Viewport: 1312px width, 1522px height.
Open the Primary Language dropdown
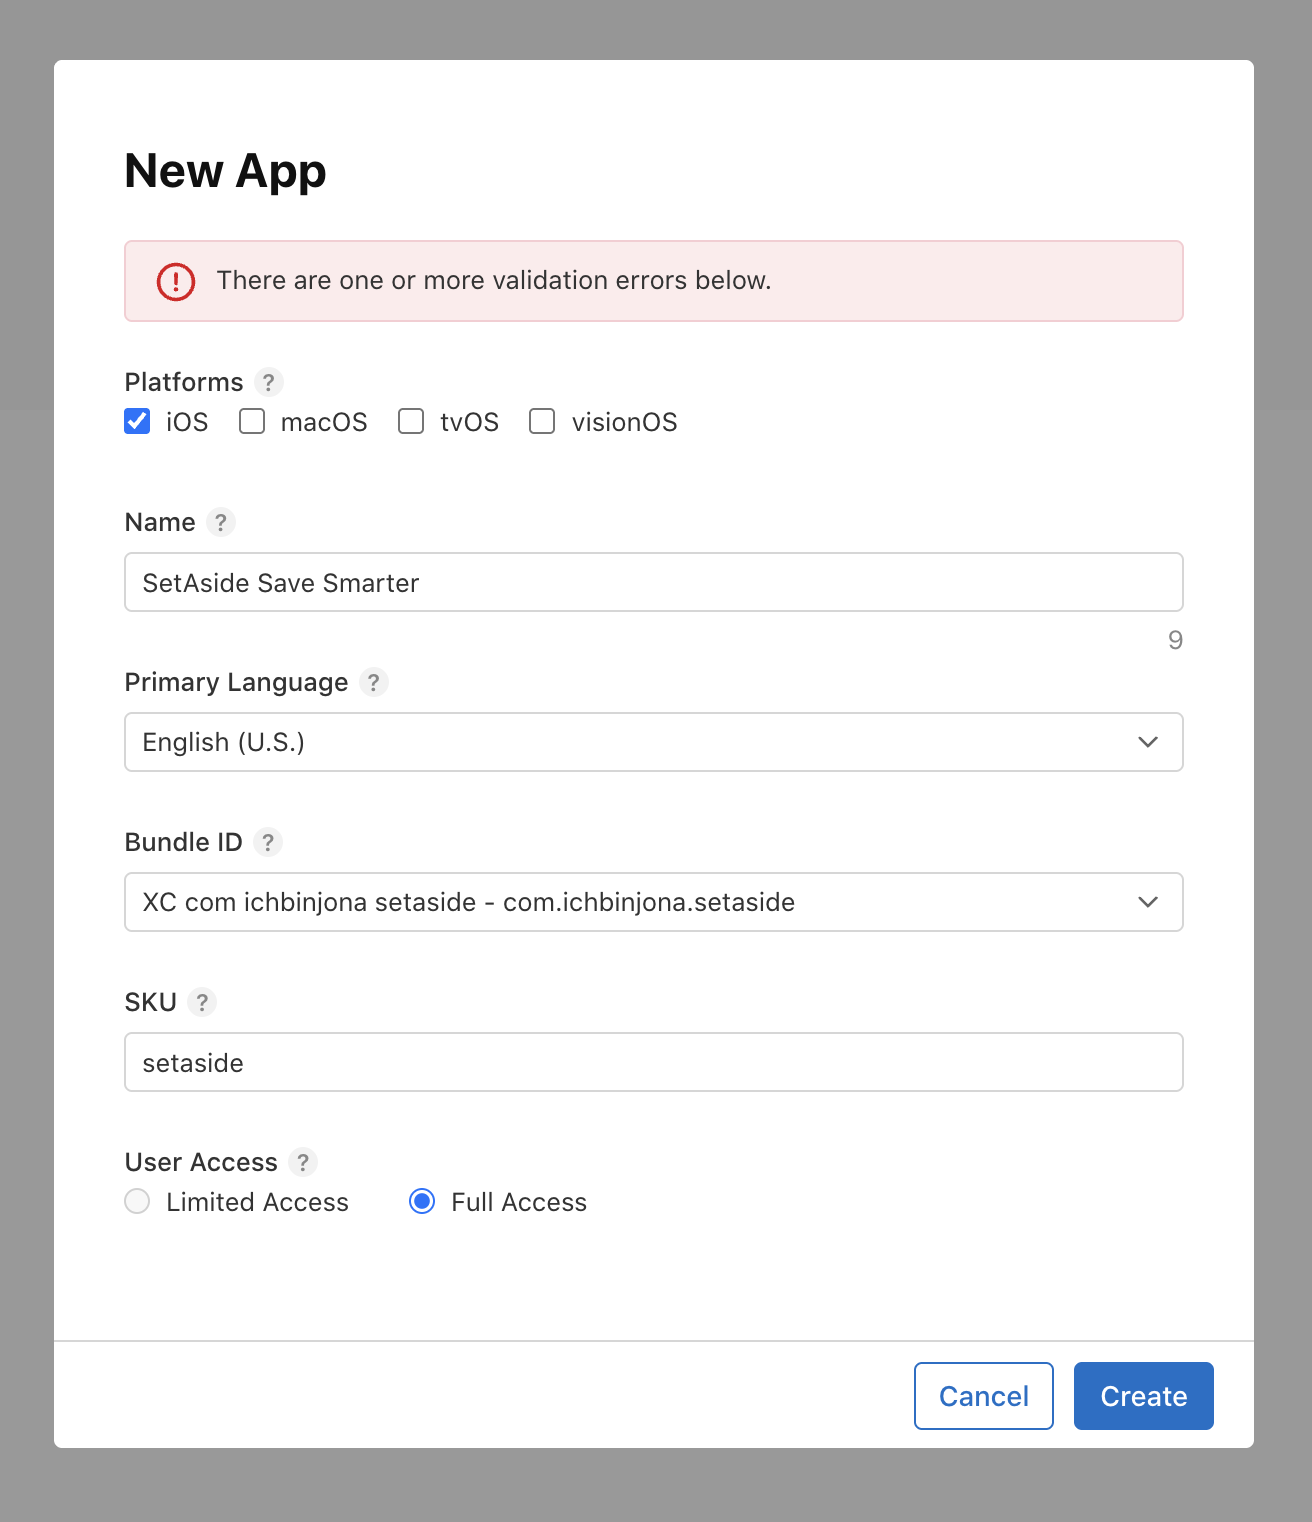coord(653,742)
